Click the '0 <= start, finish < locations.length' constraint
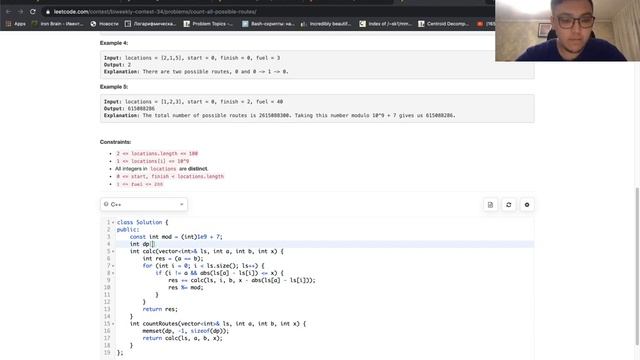 click(x=170, y=176)
